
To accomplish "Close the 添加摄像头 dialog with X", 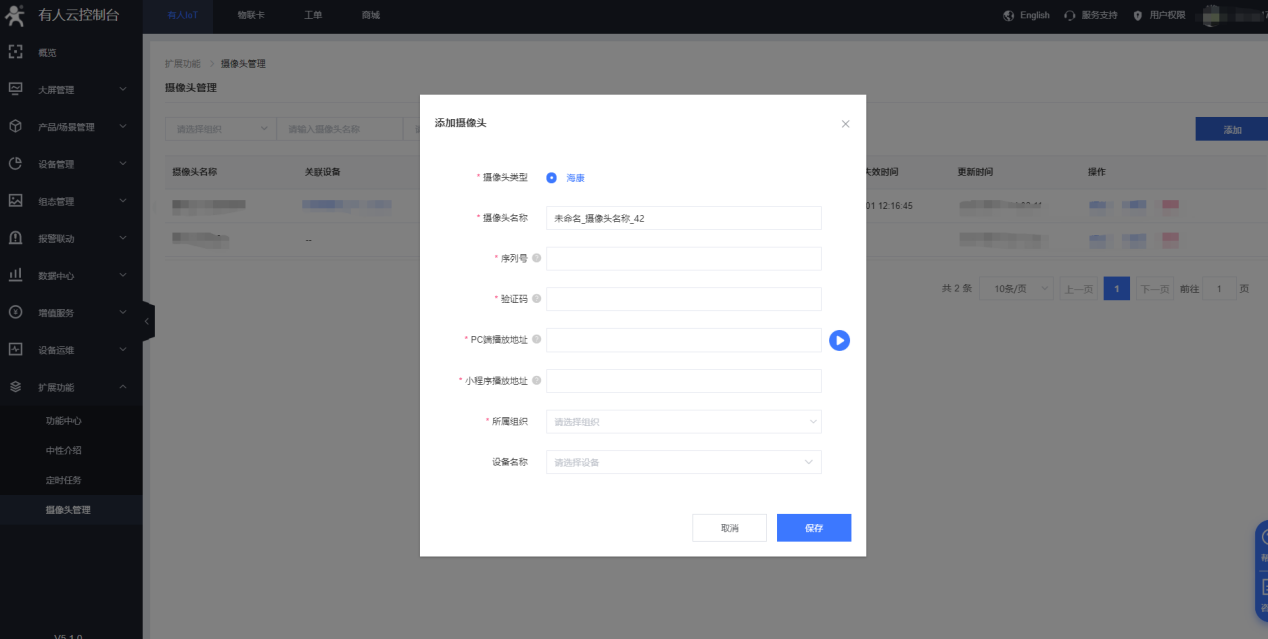I will [845, 124].
